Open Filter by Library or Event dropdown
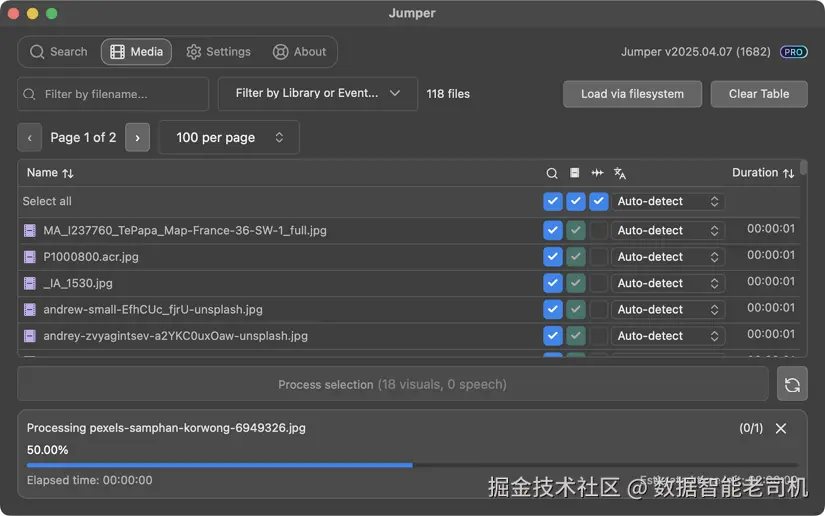The height and width of the screenshot is (516, 825). point(318,94)
